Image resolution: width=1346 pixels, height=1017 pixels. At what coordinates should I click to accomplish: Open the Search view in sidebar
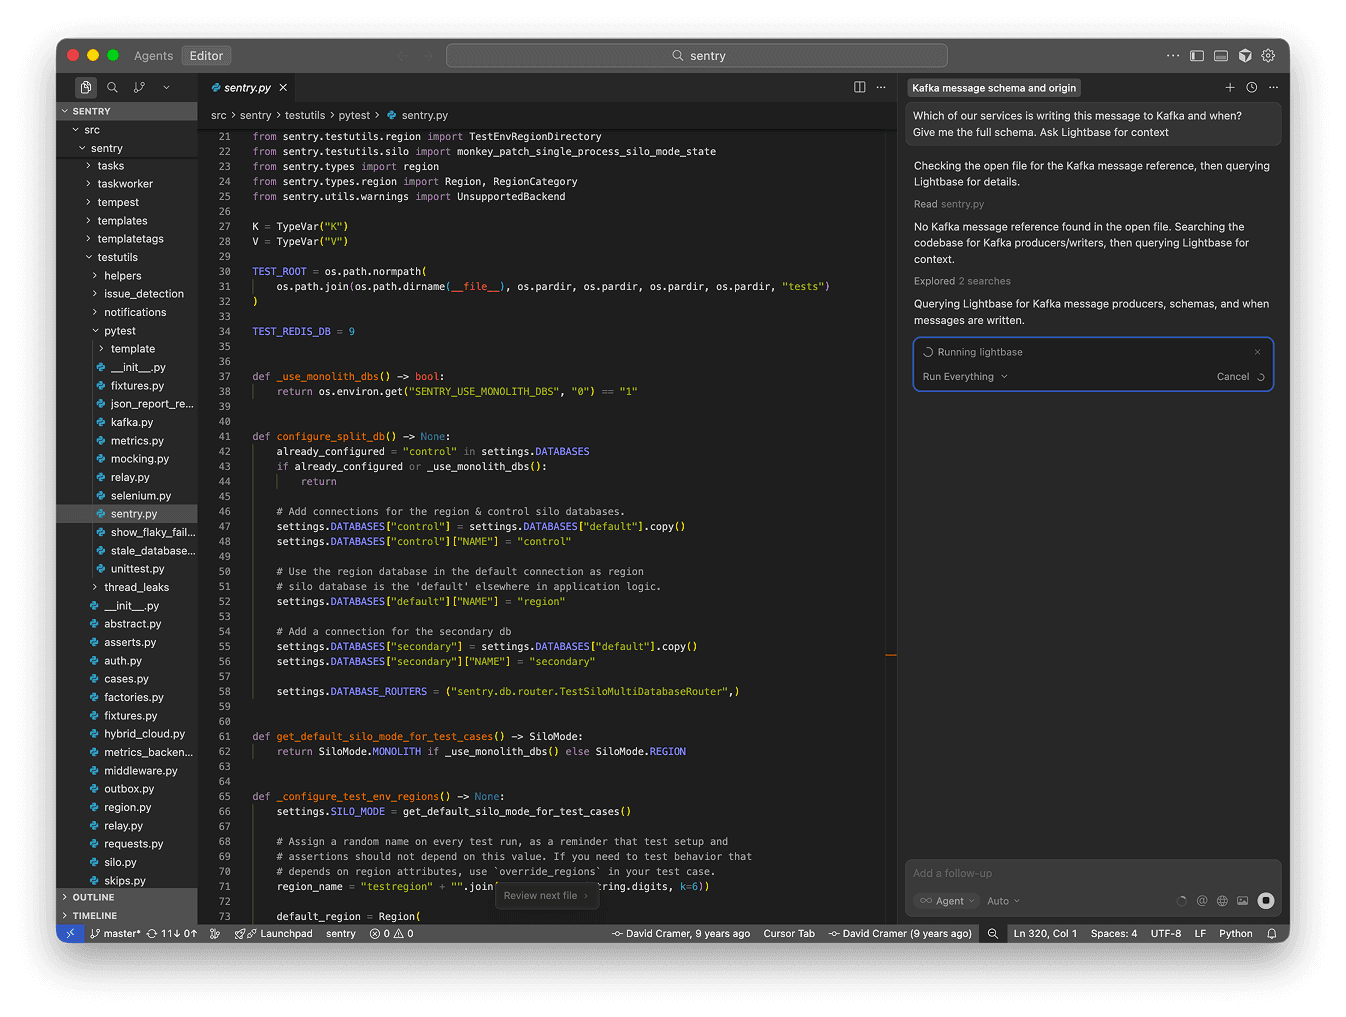tap(112, 88)
